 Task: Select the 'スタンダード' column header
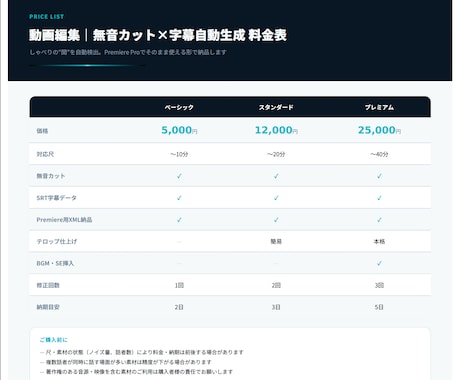coord(276,107)
